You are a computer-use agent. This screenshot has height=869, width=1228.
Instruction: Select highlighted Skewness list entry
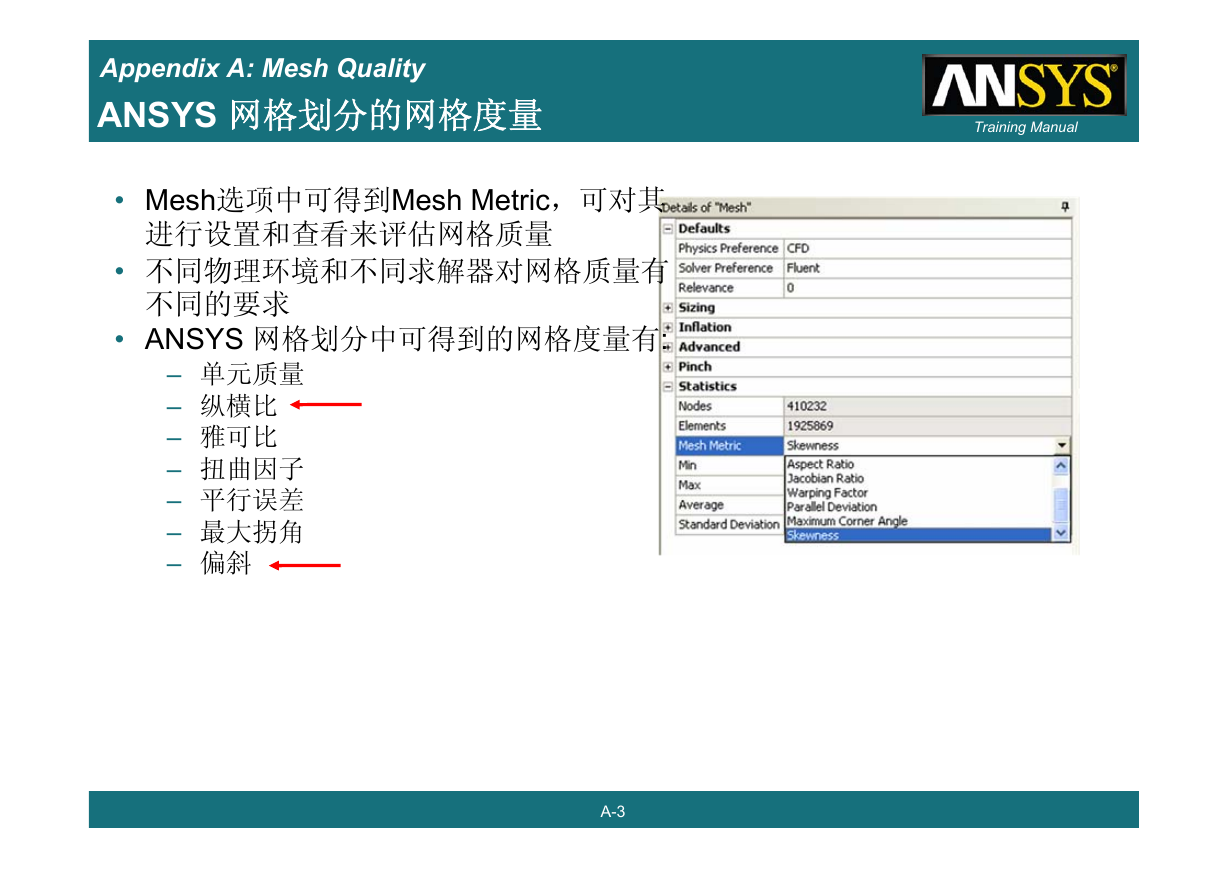coord(920,535)
